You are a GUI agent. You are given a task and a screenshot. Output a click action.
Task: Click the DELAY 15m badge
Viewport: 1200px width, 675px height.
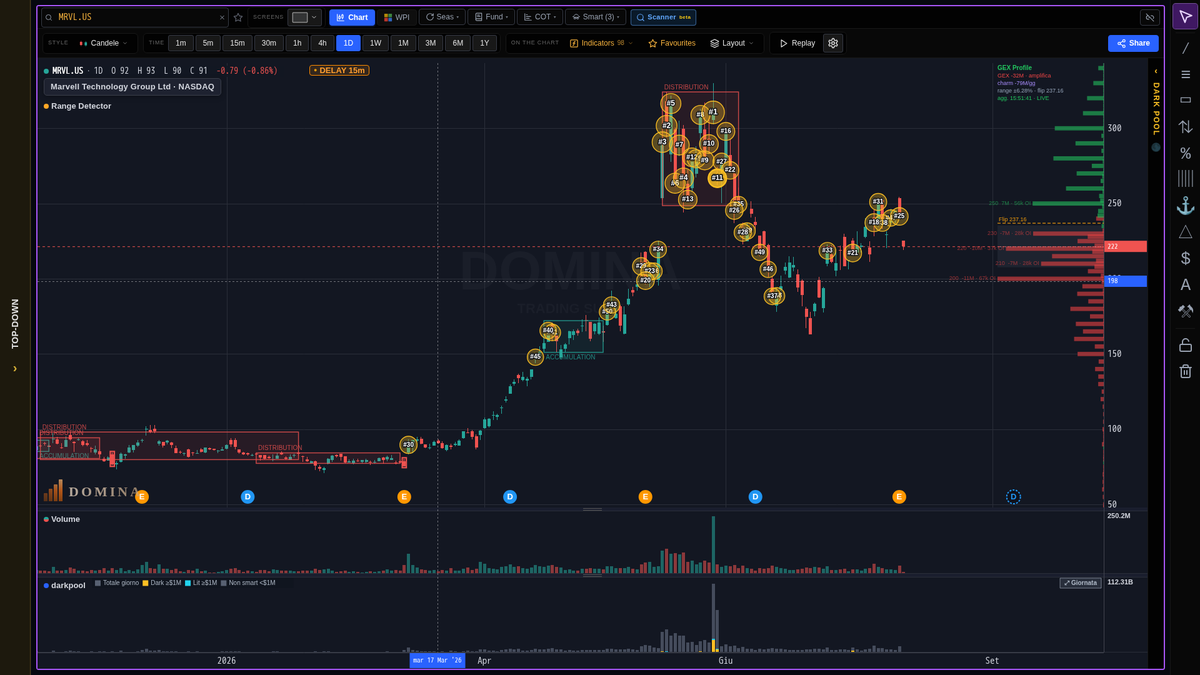339,70
